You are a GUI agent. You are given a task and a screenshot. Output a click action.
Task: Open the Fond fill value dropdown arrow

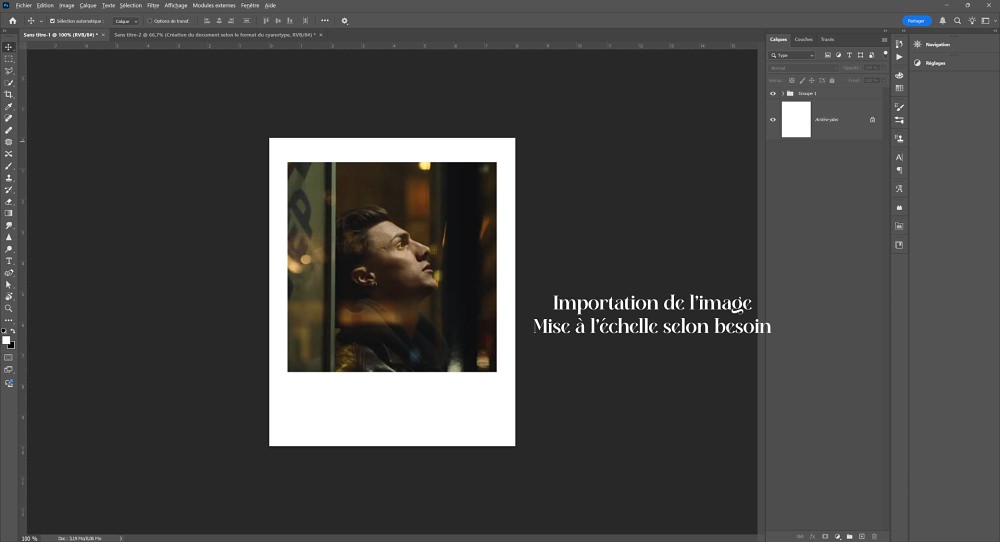(884, 80)
